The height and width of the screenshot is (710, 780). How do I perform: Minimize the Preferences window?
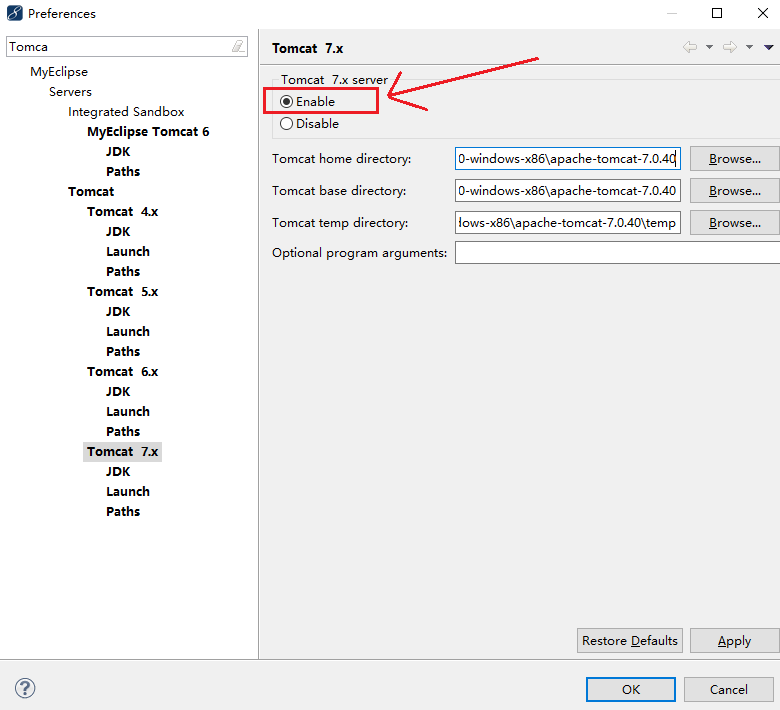(672, 13)
